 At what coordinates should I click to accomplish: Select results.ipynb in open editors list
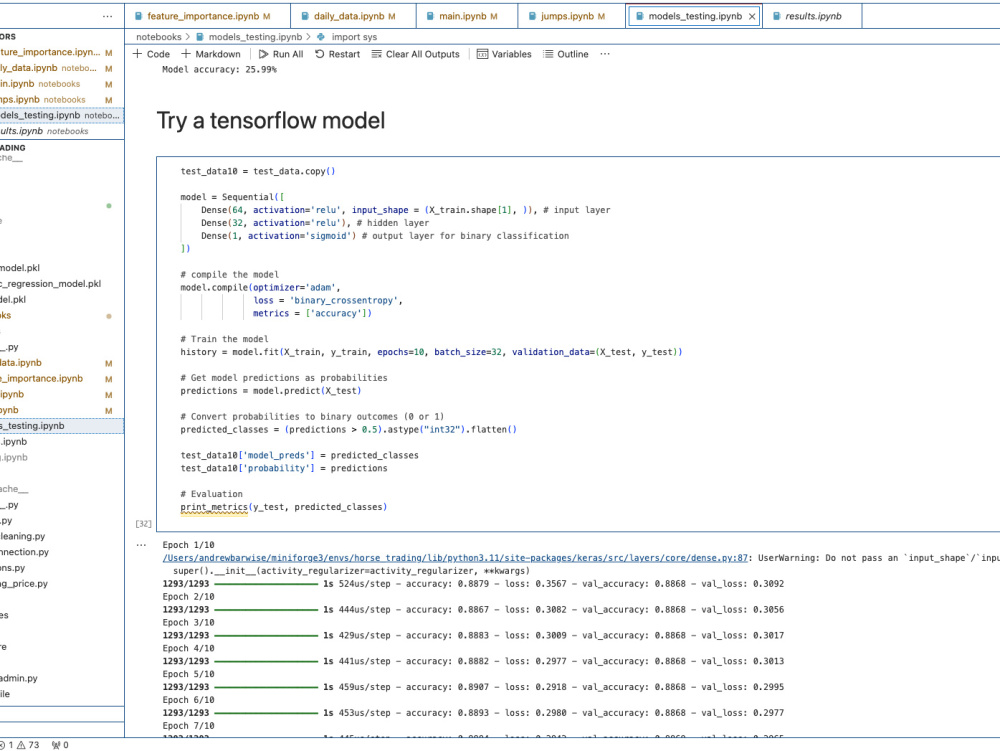[60, 131]
